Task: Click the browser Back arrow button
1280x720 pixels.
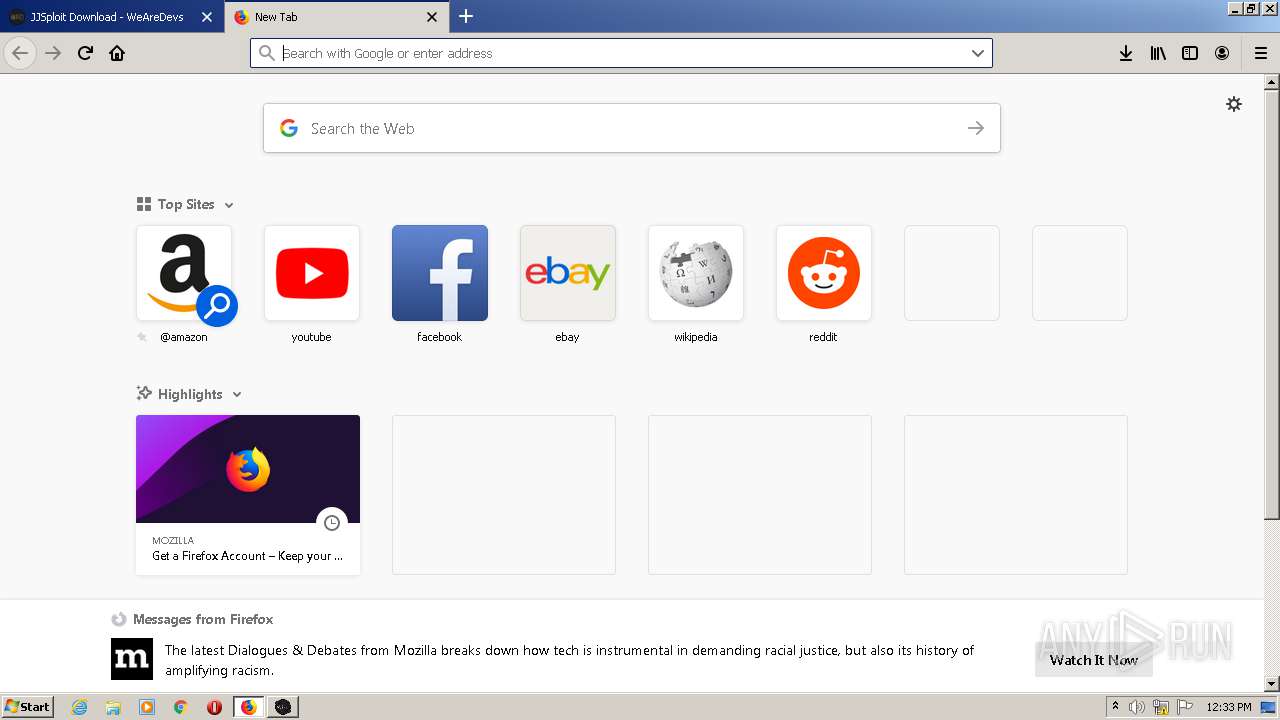Action: tap(20, 53)
